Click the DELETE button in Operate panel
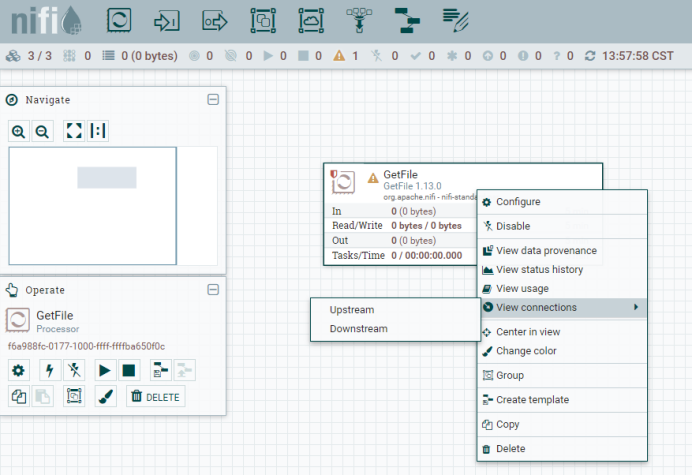Viewport: 692px width, 475px height. 156,396
